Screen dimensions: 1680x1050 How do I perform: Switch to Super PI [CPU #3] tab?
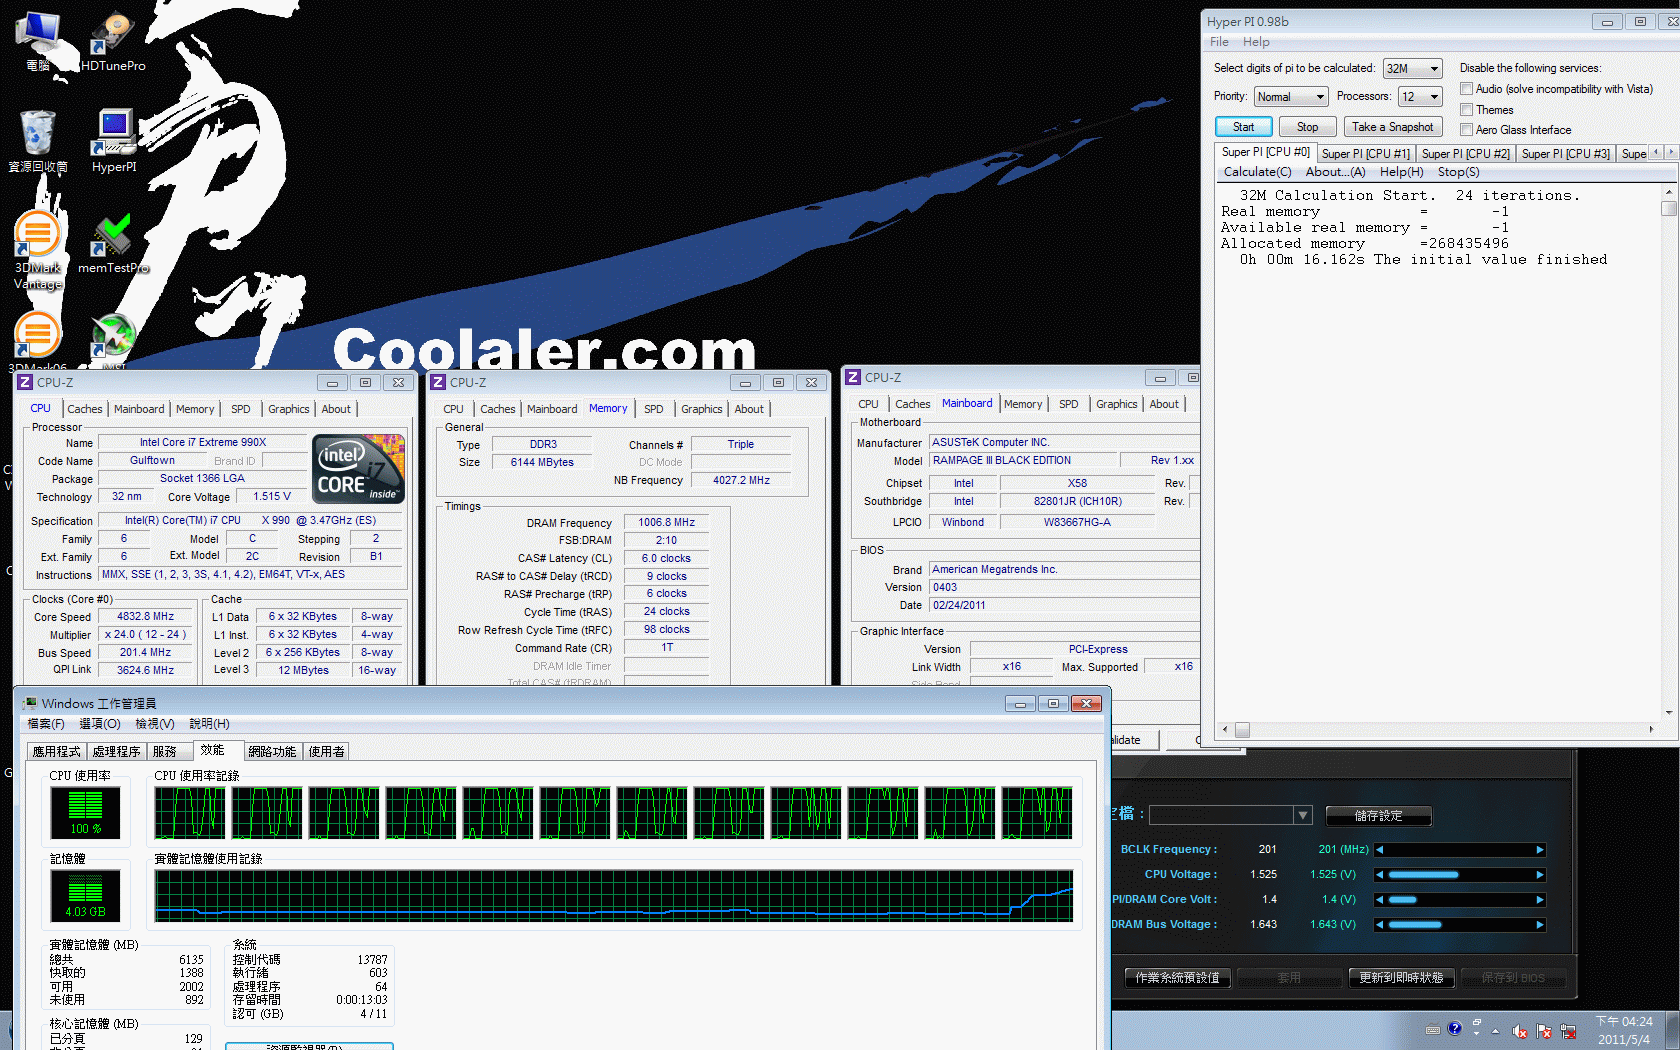click(x=1565, y=154)
